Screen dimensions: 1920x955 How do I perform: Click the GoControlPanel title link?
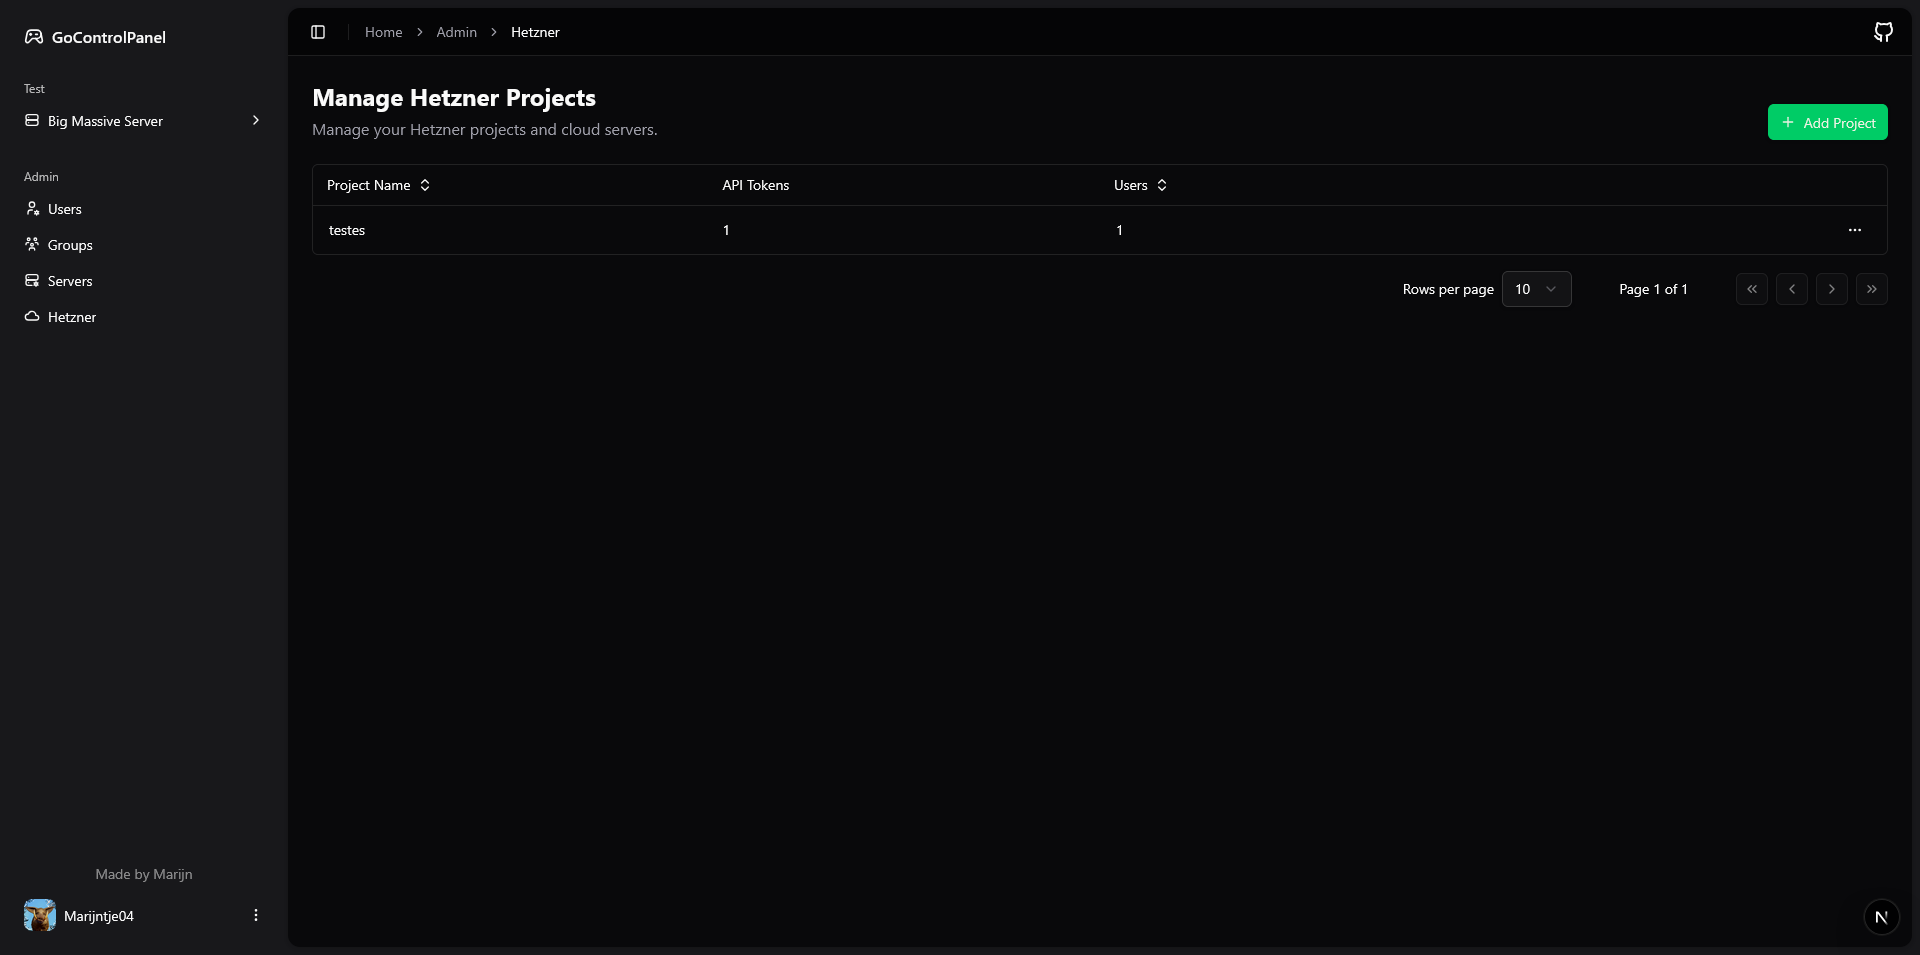109,37
